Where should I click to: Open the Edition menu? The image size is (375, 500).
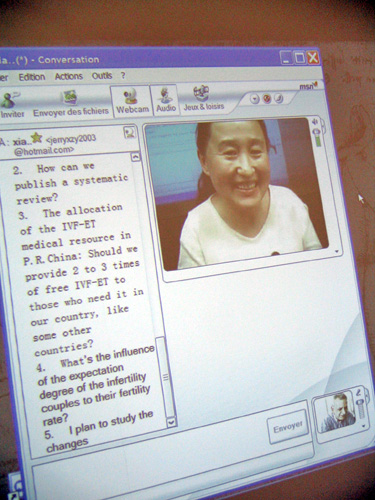click(x=32, y=77)
